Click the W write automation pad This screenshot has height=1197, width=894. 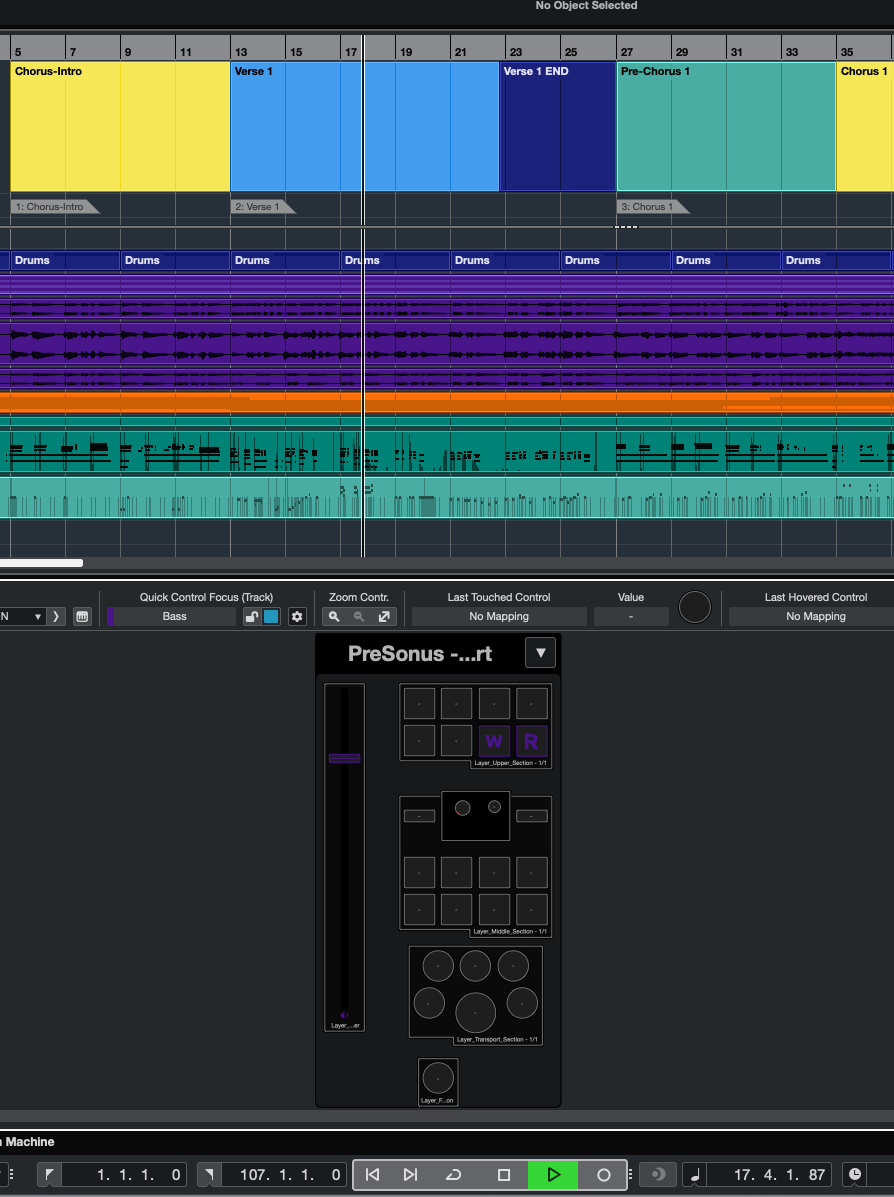point(494,740)
